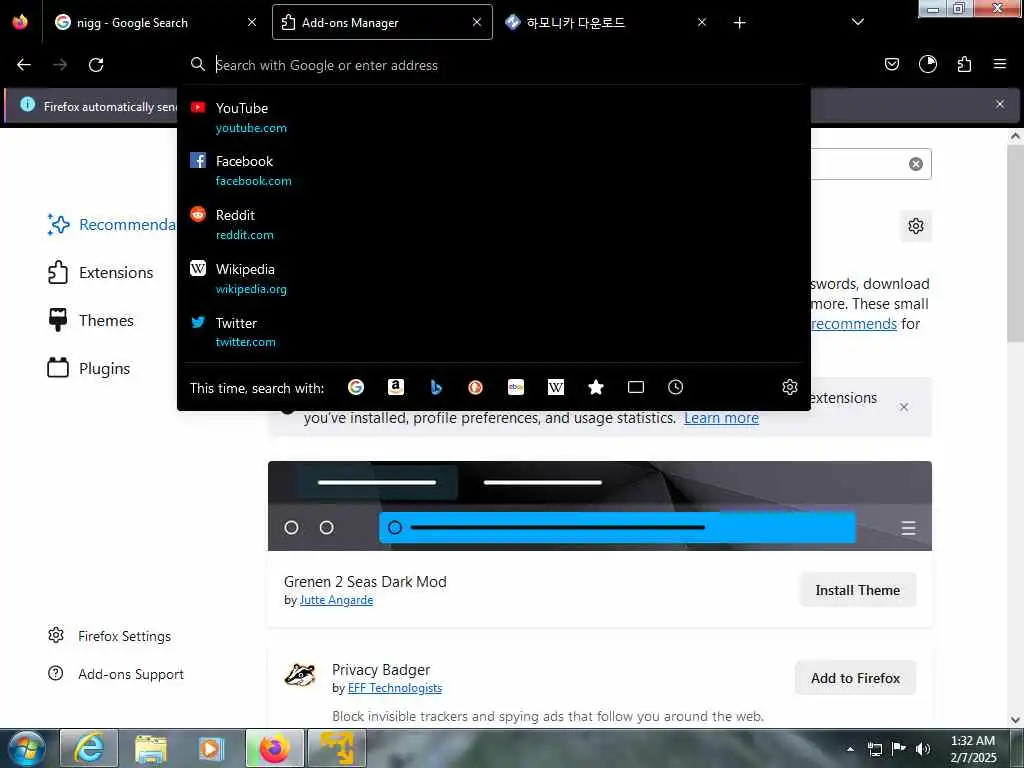Open Add-ons Support link
This screenshot has width=1024, height=768.
116,674
